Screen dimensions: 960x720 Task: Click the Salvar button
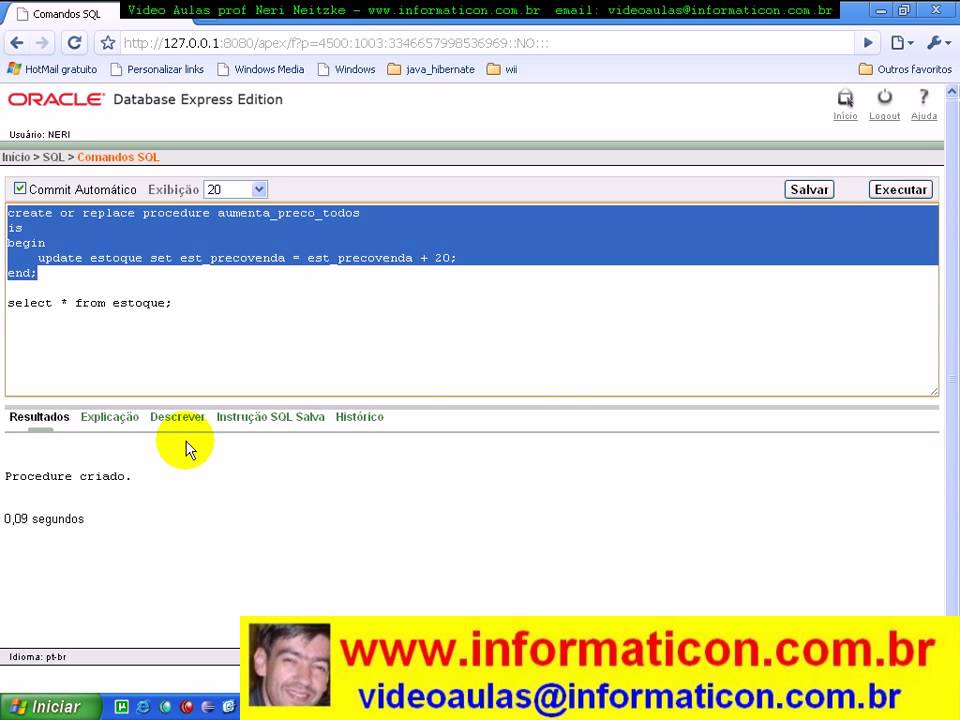click(809, 190)
